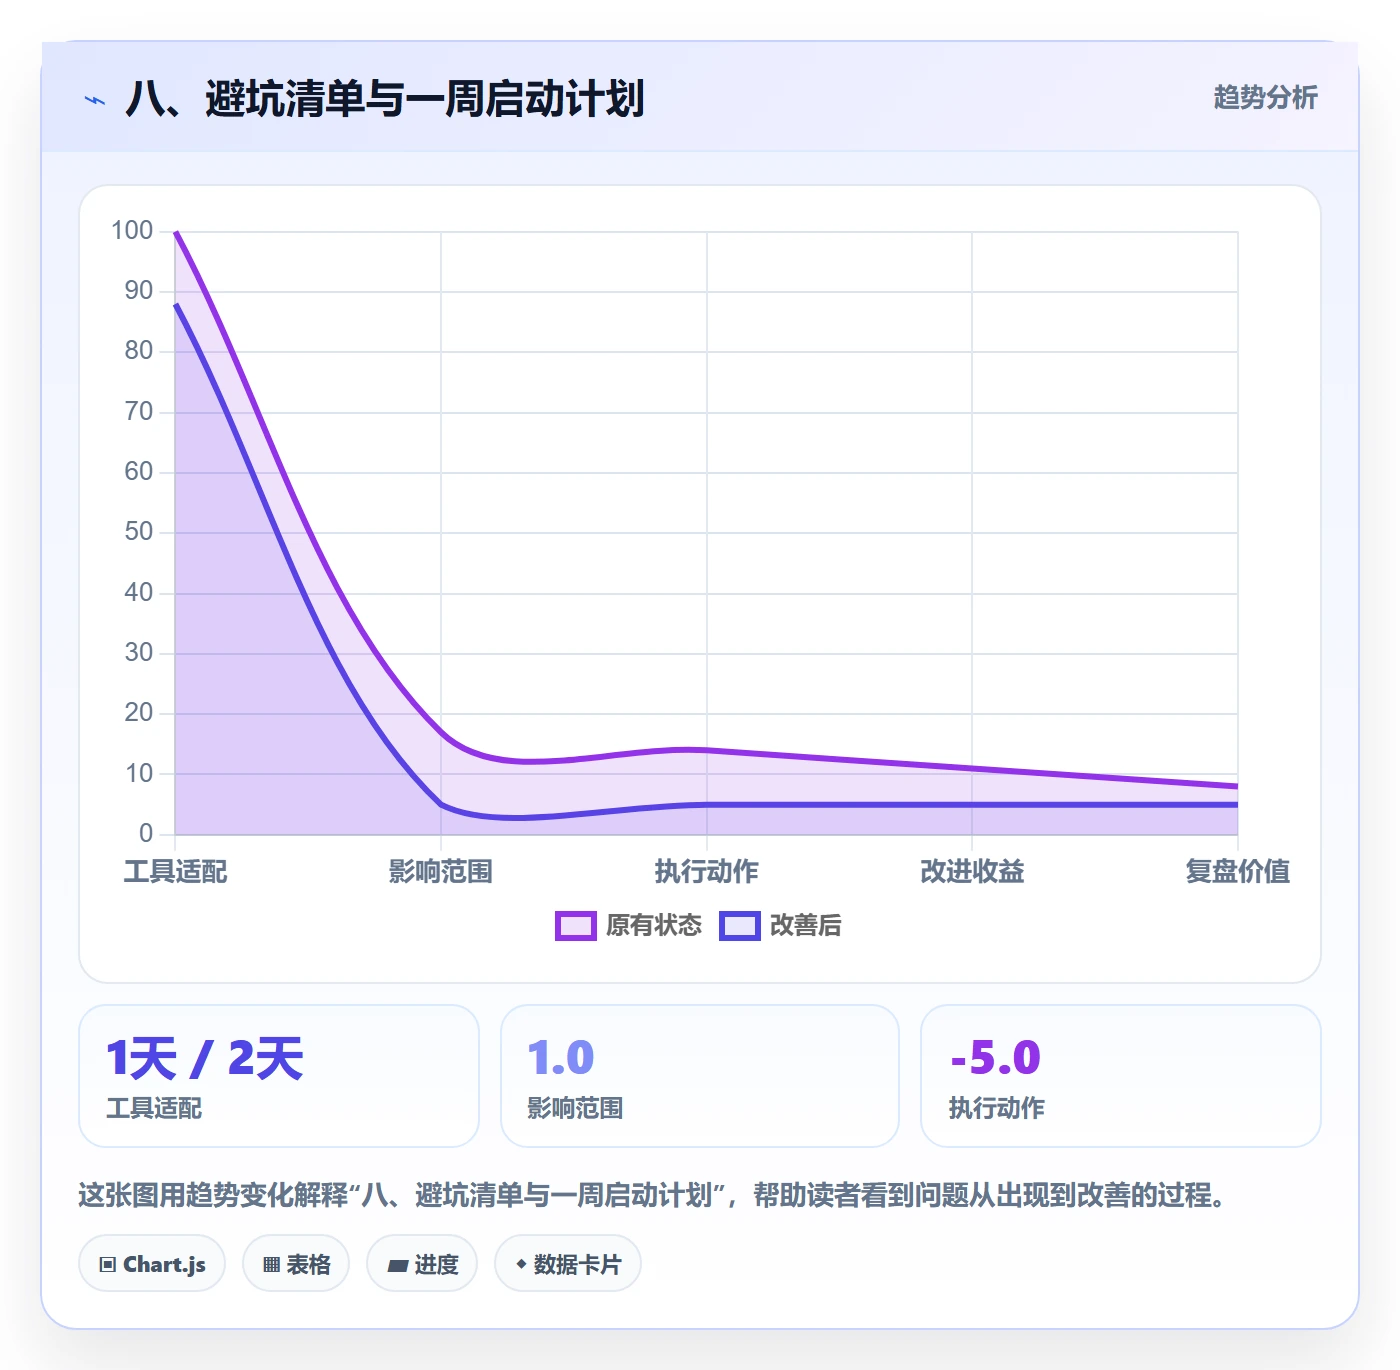Click the x-axis label 执行动作 under the chart
The height and width of the screenshot is (1370, 1400).
click(707, 871)
